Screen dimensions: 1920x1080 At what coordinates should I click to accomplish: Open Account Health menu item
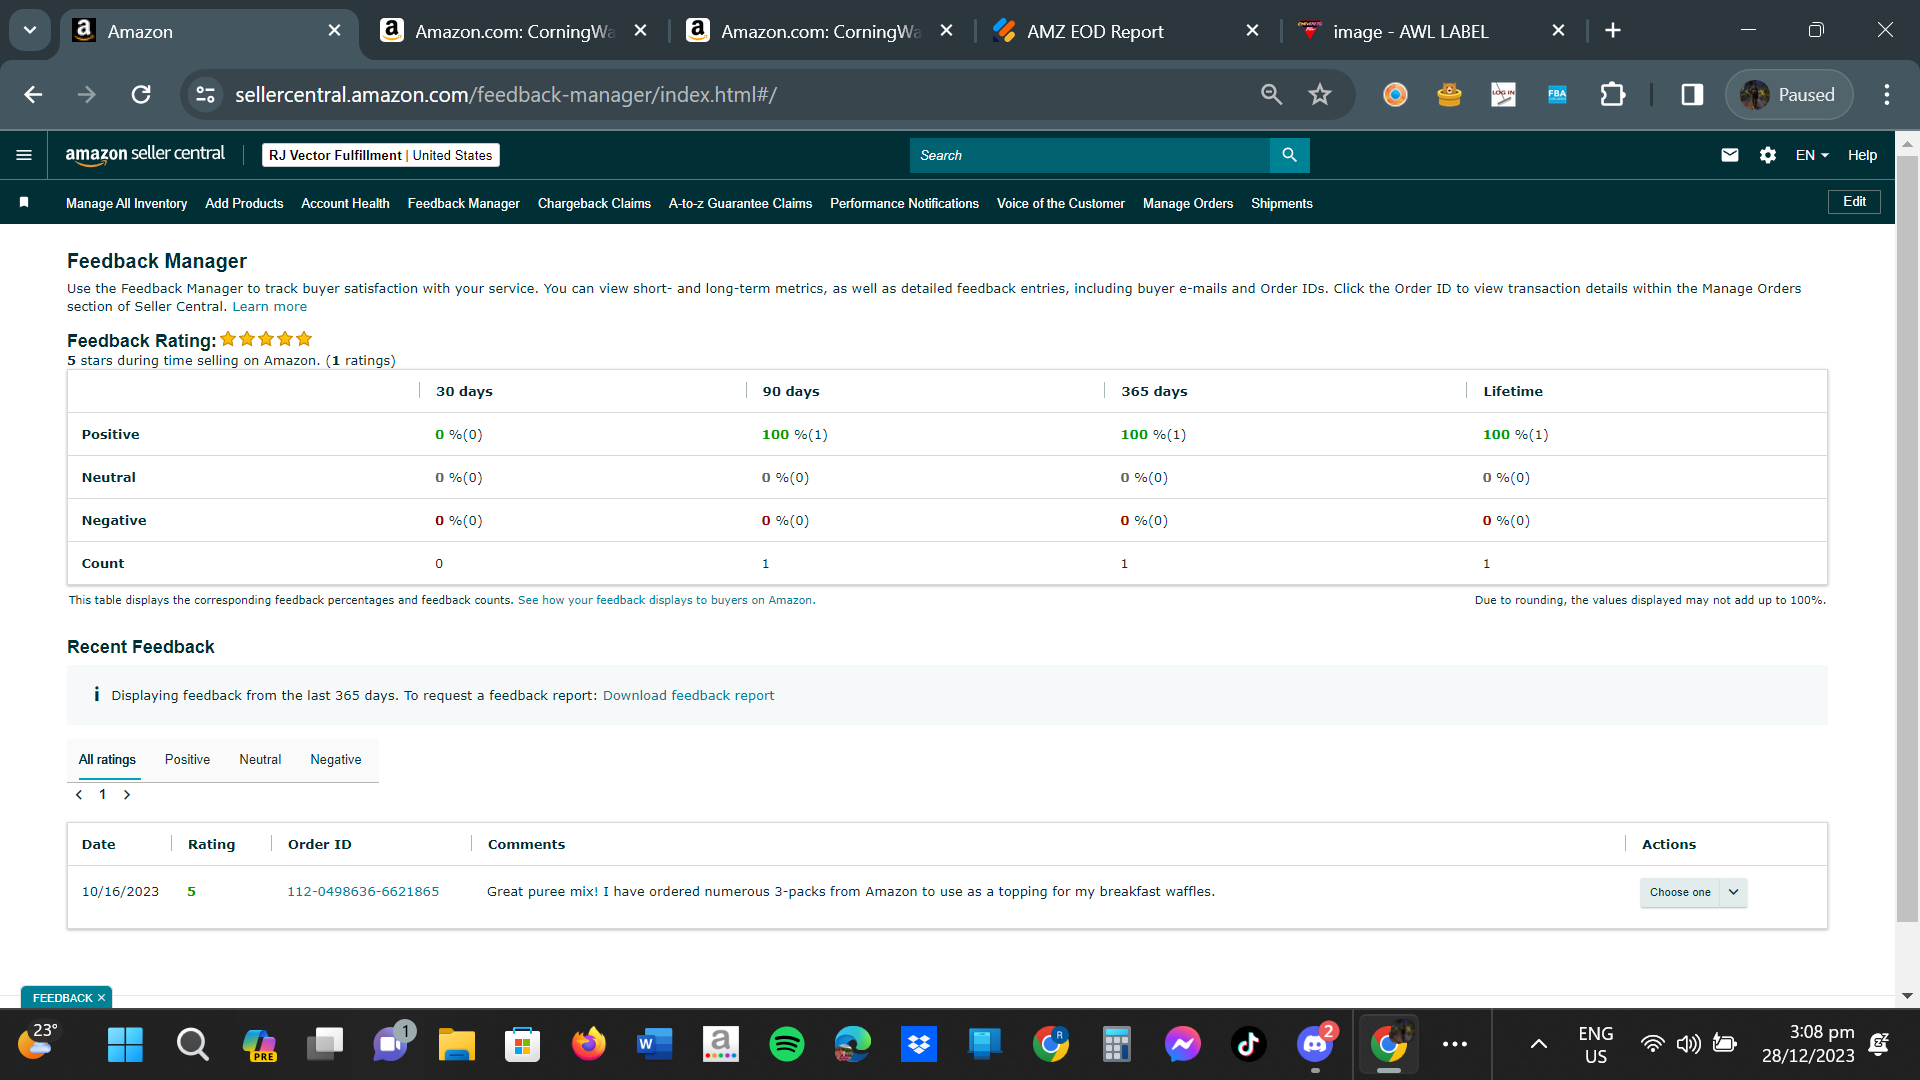pyautogui.click(x=345, y=203)
